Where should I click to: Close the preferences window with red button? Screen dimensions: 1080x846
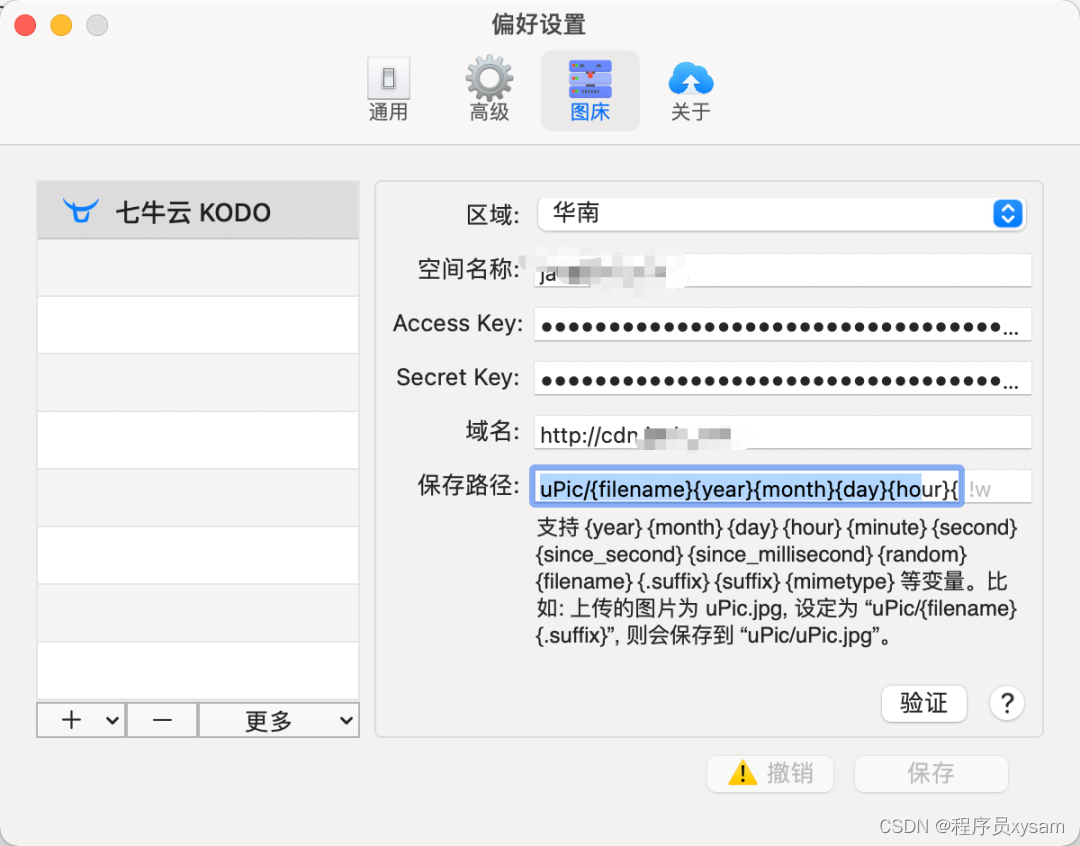(x=25, y=25)
